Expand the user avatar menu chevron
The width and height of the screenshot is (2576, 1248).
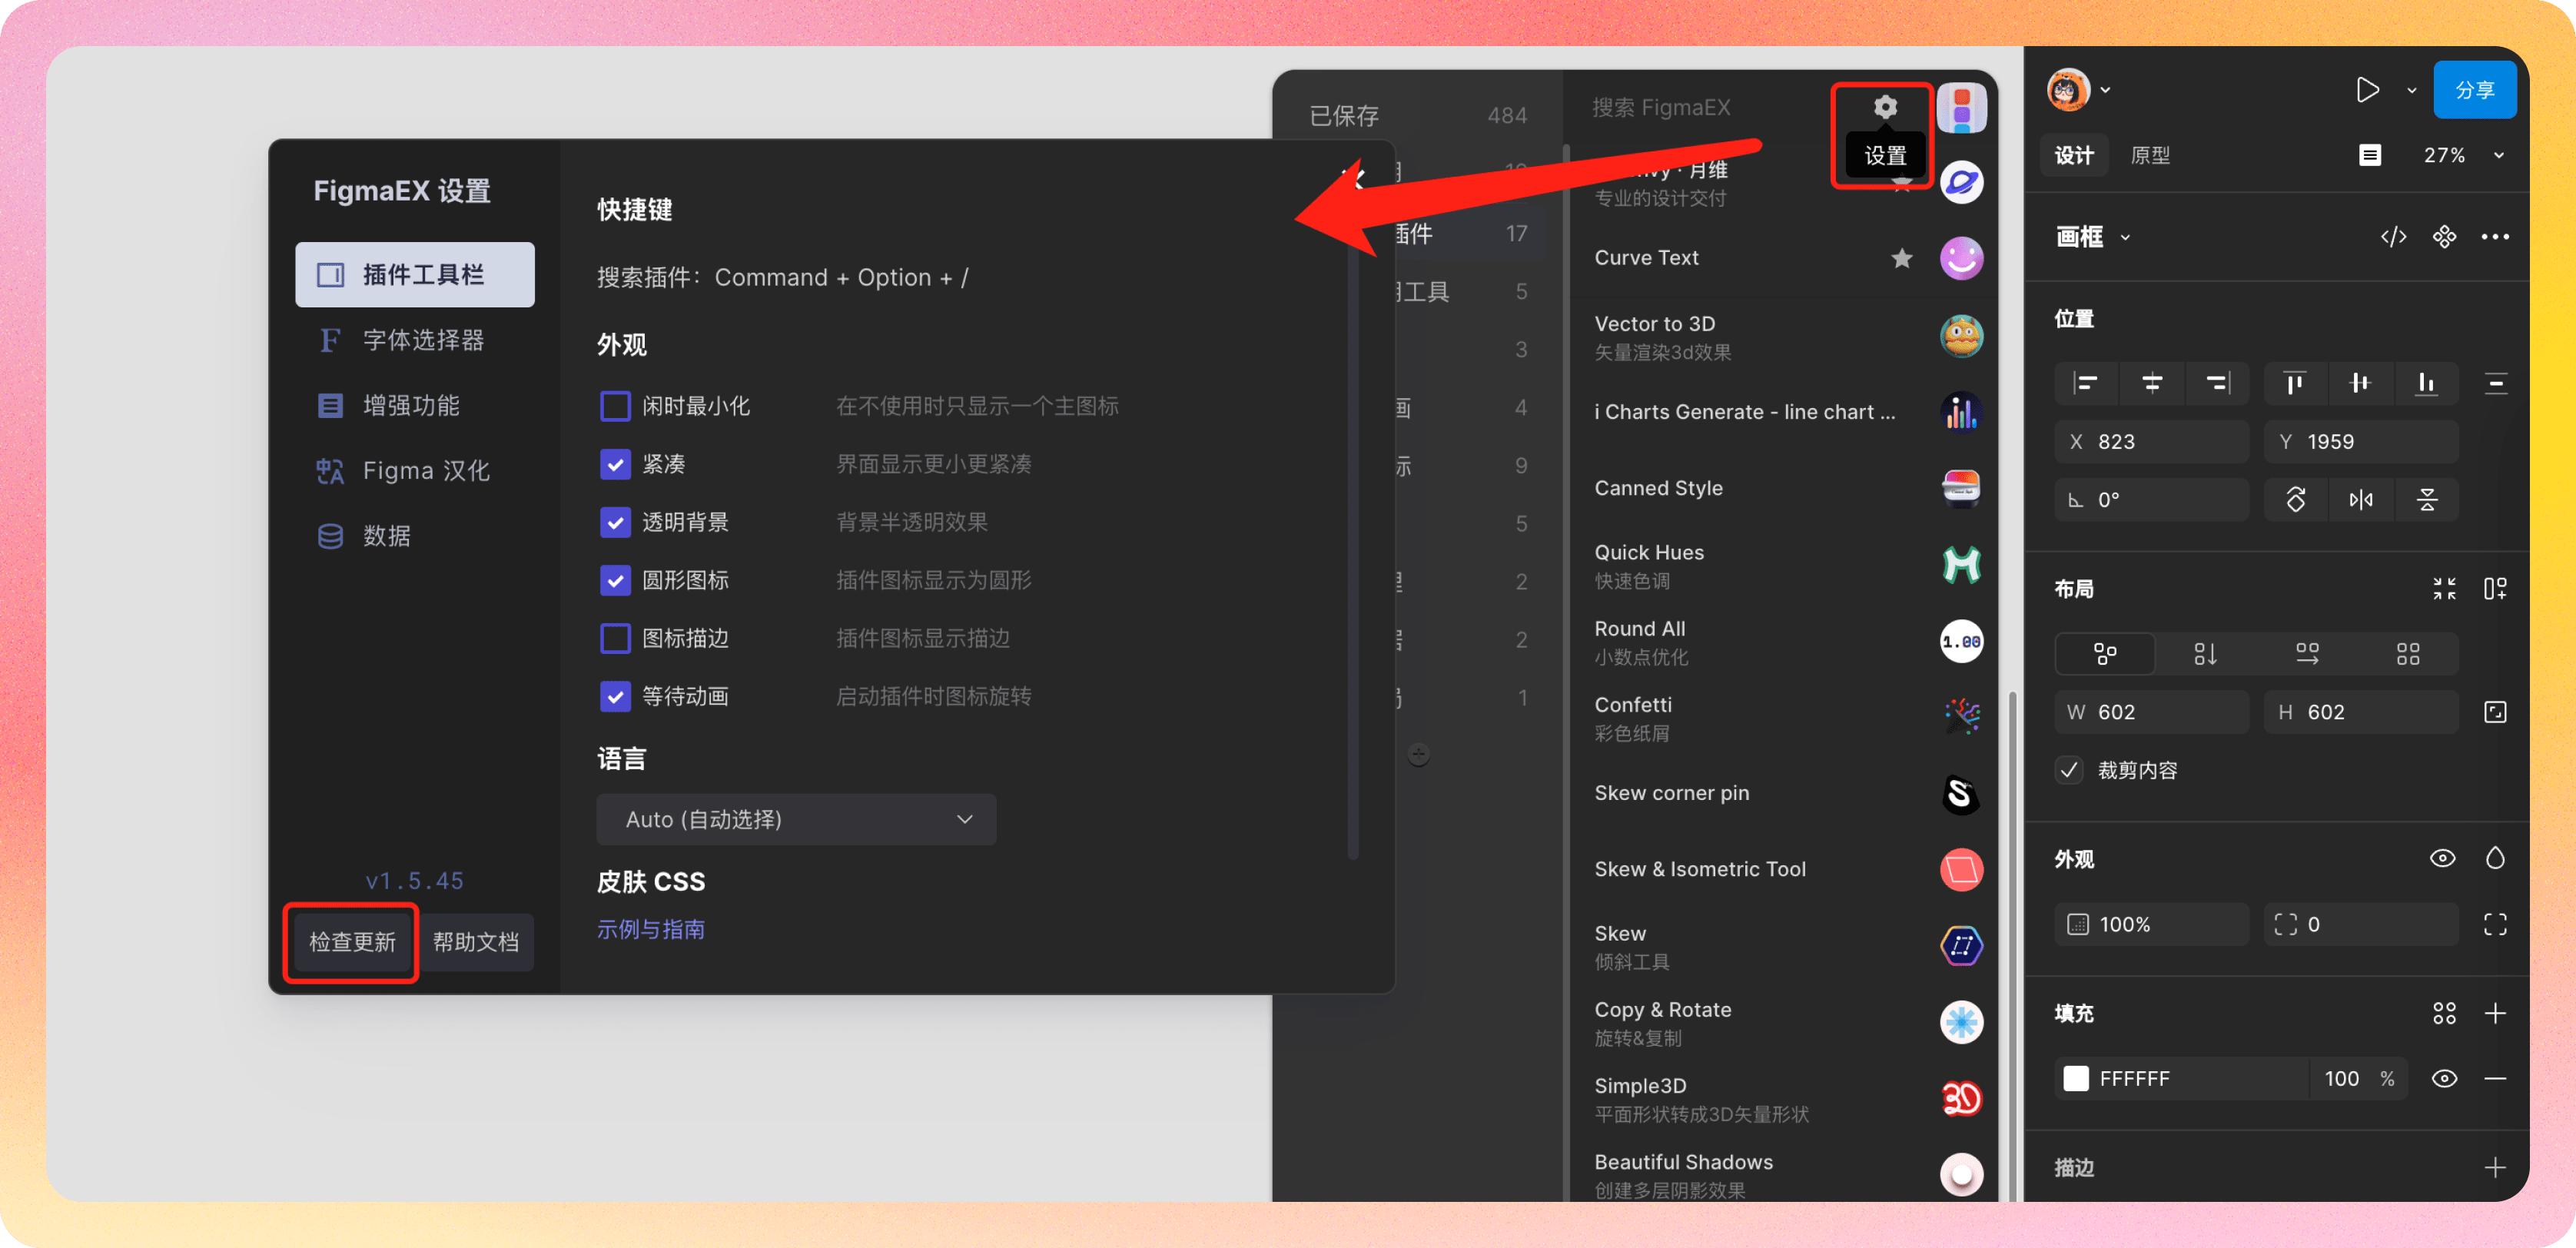coord(2105,90)
